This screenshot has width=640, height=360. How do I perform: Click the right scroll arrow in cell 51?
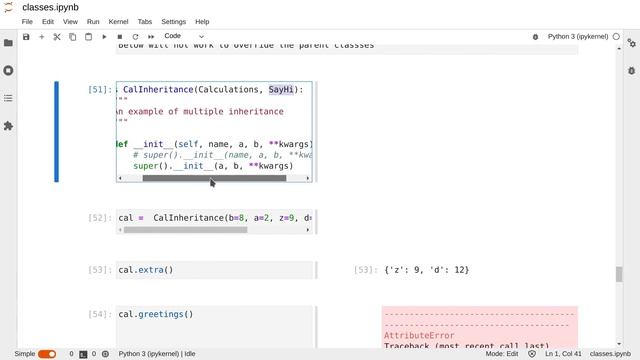point(307,178)
